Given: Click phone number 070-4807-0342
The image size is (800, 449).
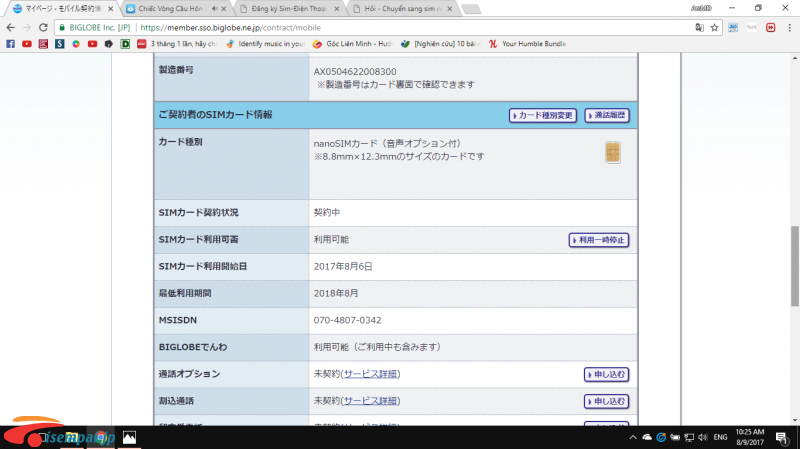Looking at the screenshot, I should point(347,320).
